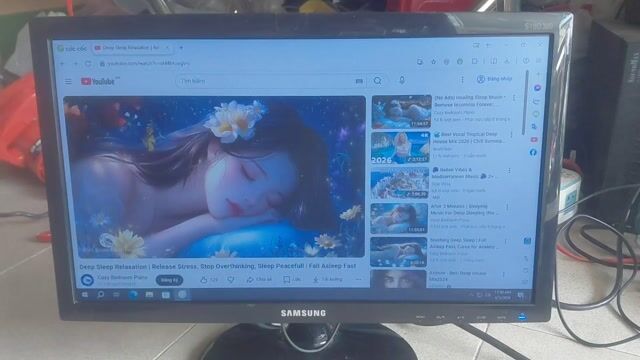Click the Đăng nhập sign-in button
Image resolution: width=640 pixels, height=360 pixels.
pyautogui.click(x=495, y=79)
